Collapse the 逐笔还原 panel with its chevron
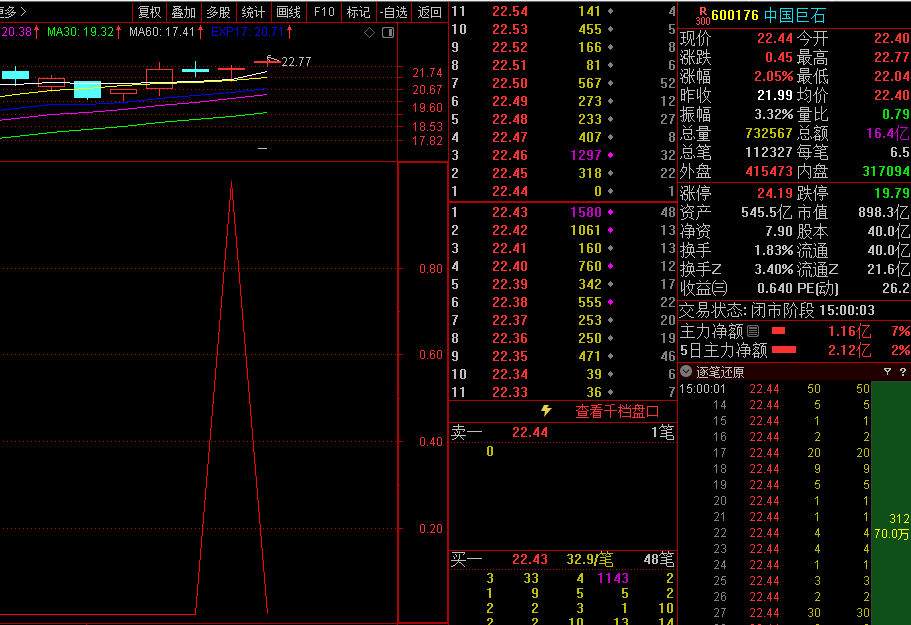Image resolution: width=911 pixels, height=625 pixels. tap(686, 371)
